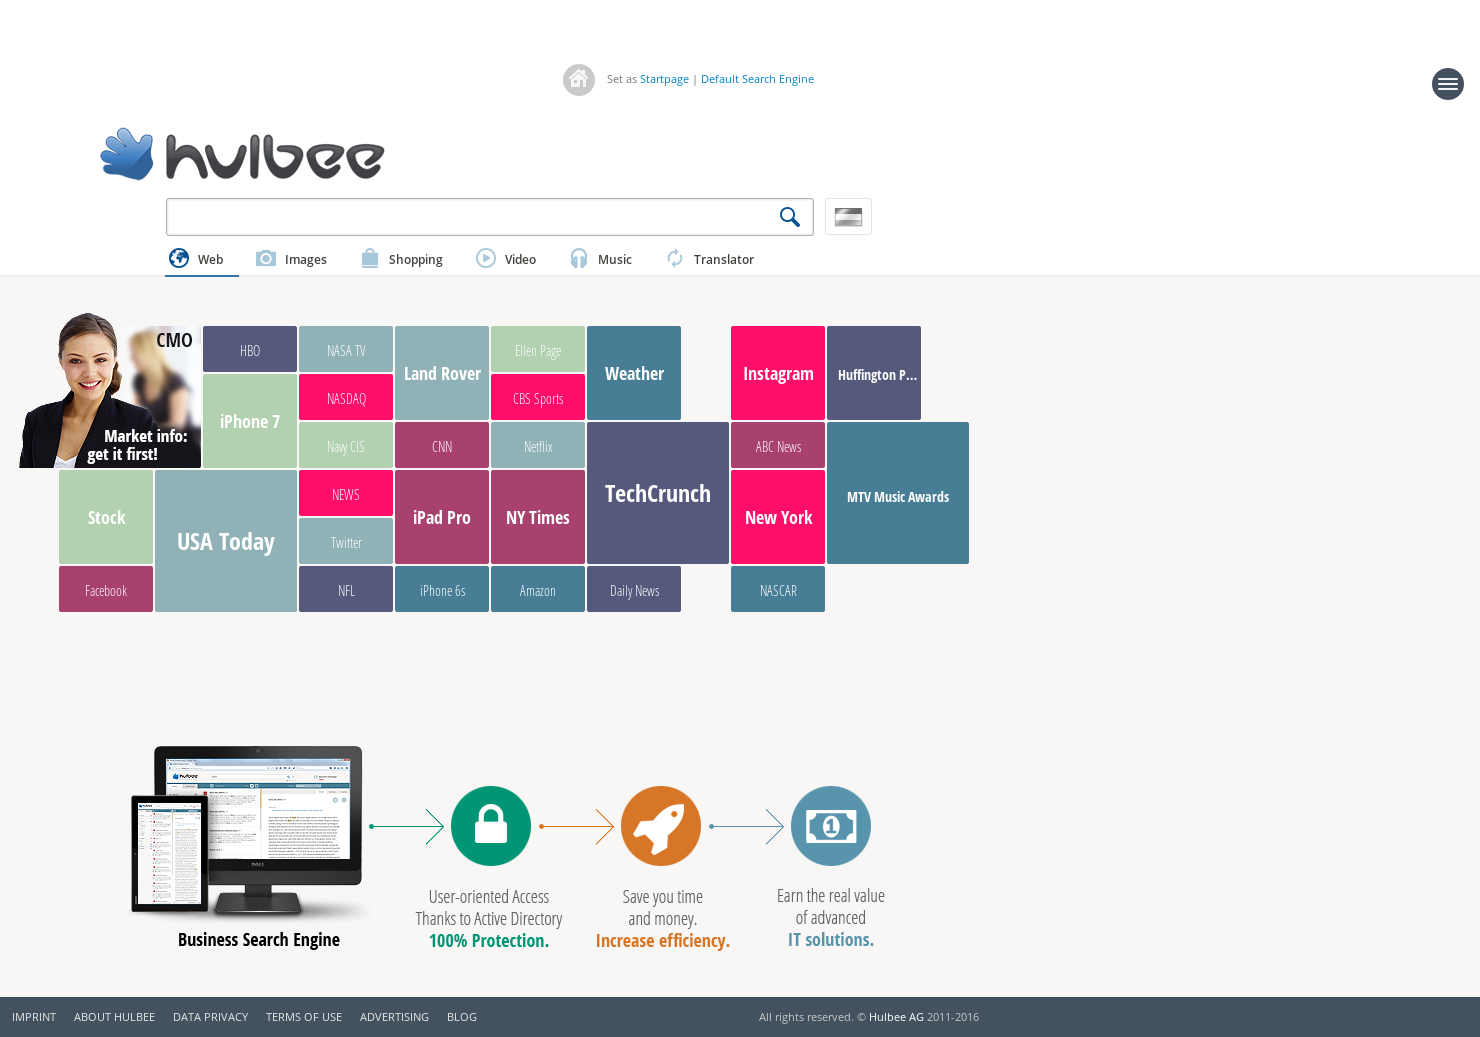Viewport: 1480px width, 1037px height.
Task: Open the CBS Sports tile
Action: pos(538,397)
